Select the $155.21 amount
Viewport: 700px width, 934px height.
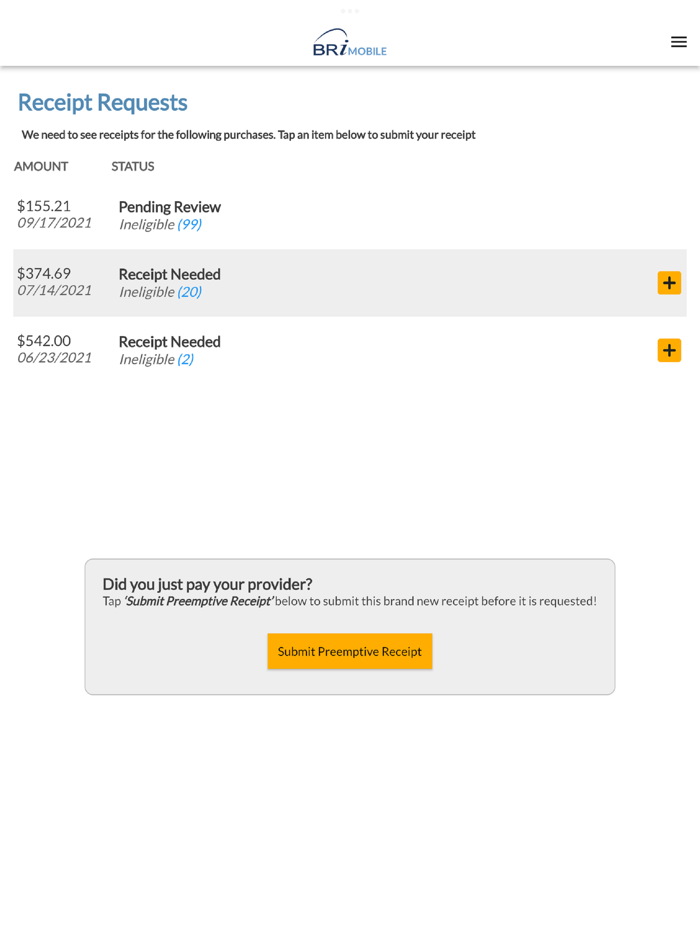click(x=44, y=206)
